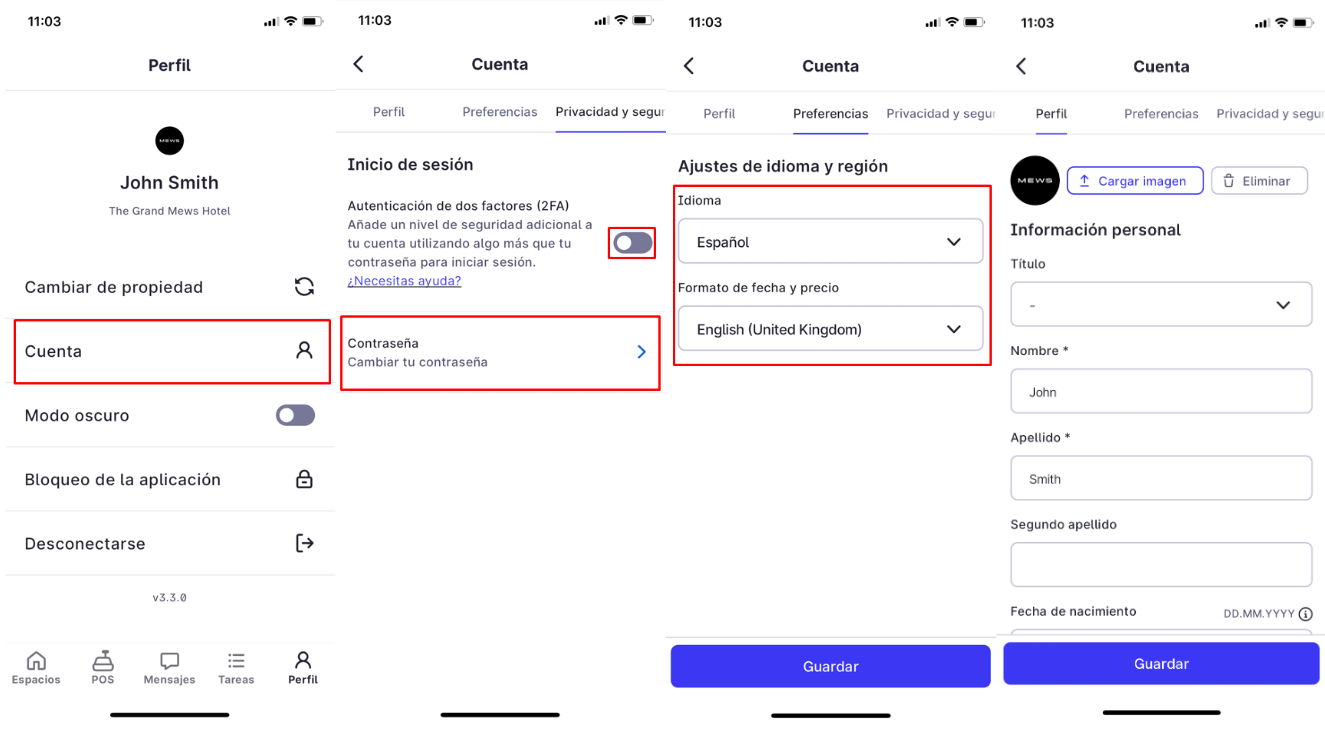This screenshot has height=738, width=1325.
Task: Open Formato de fecha y precio dropdown
Action: [830, 328]
